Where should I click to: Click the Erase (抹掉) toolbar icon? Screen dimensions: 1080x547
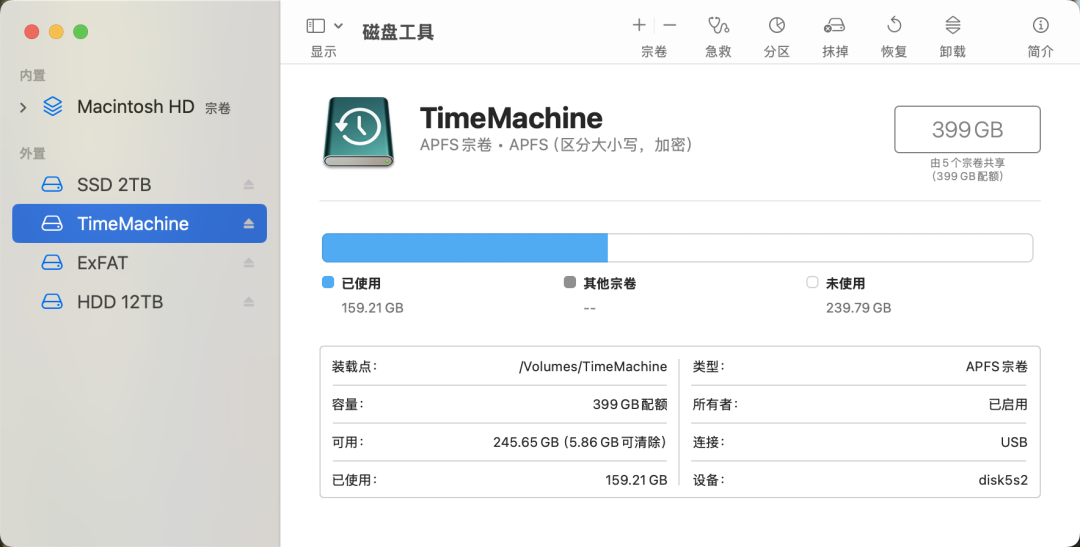click(x=834, y=26)
